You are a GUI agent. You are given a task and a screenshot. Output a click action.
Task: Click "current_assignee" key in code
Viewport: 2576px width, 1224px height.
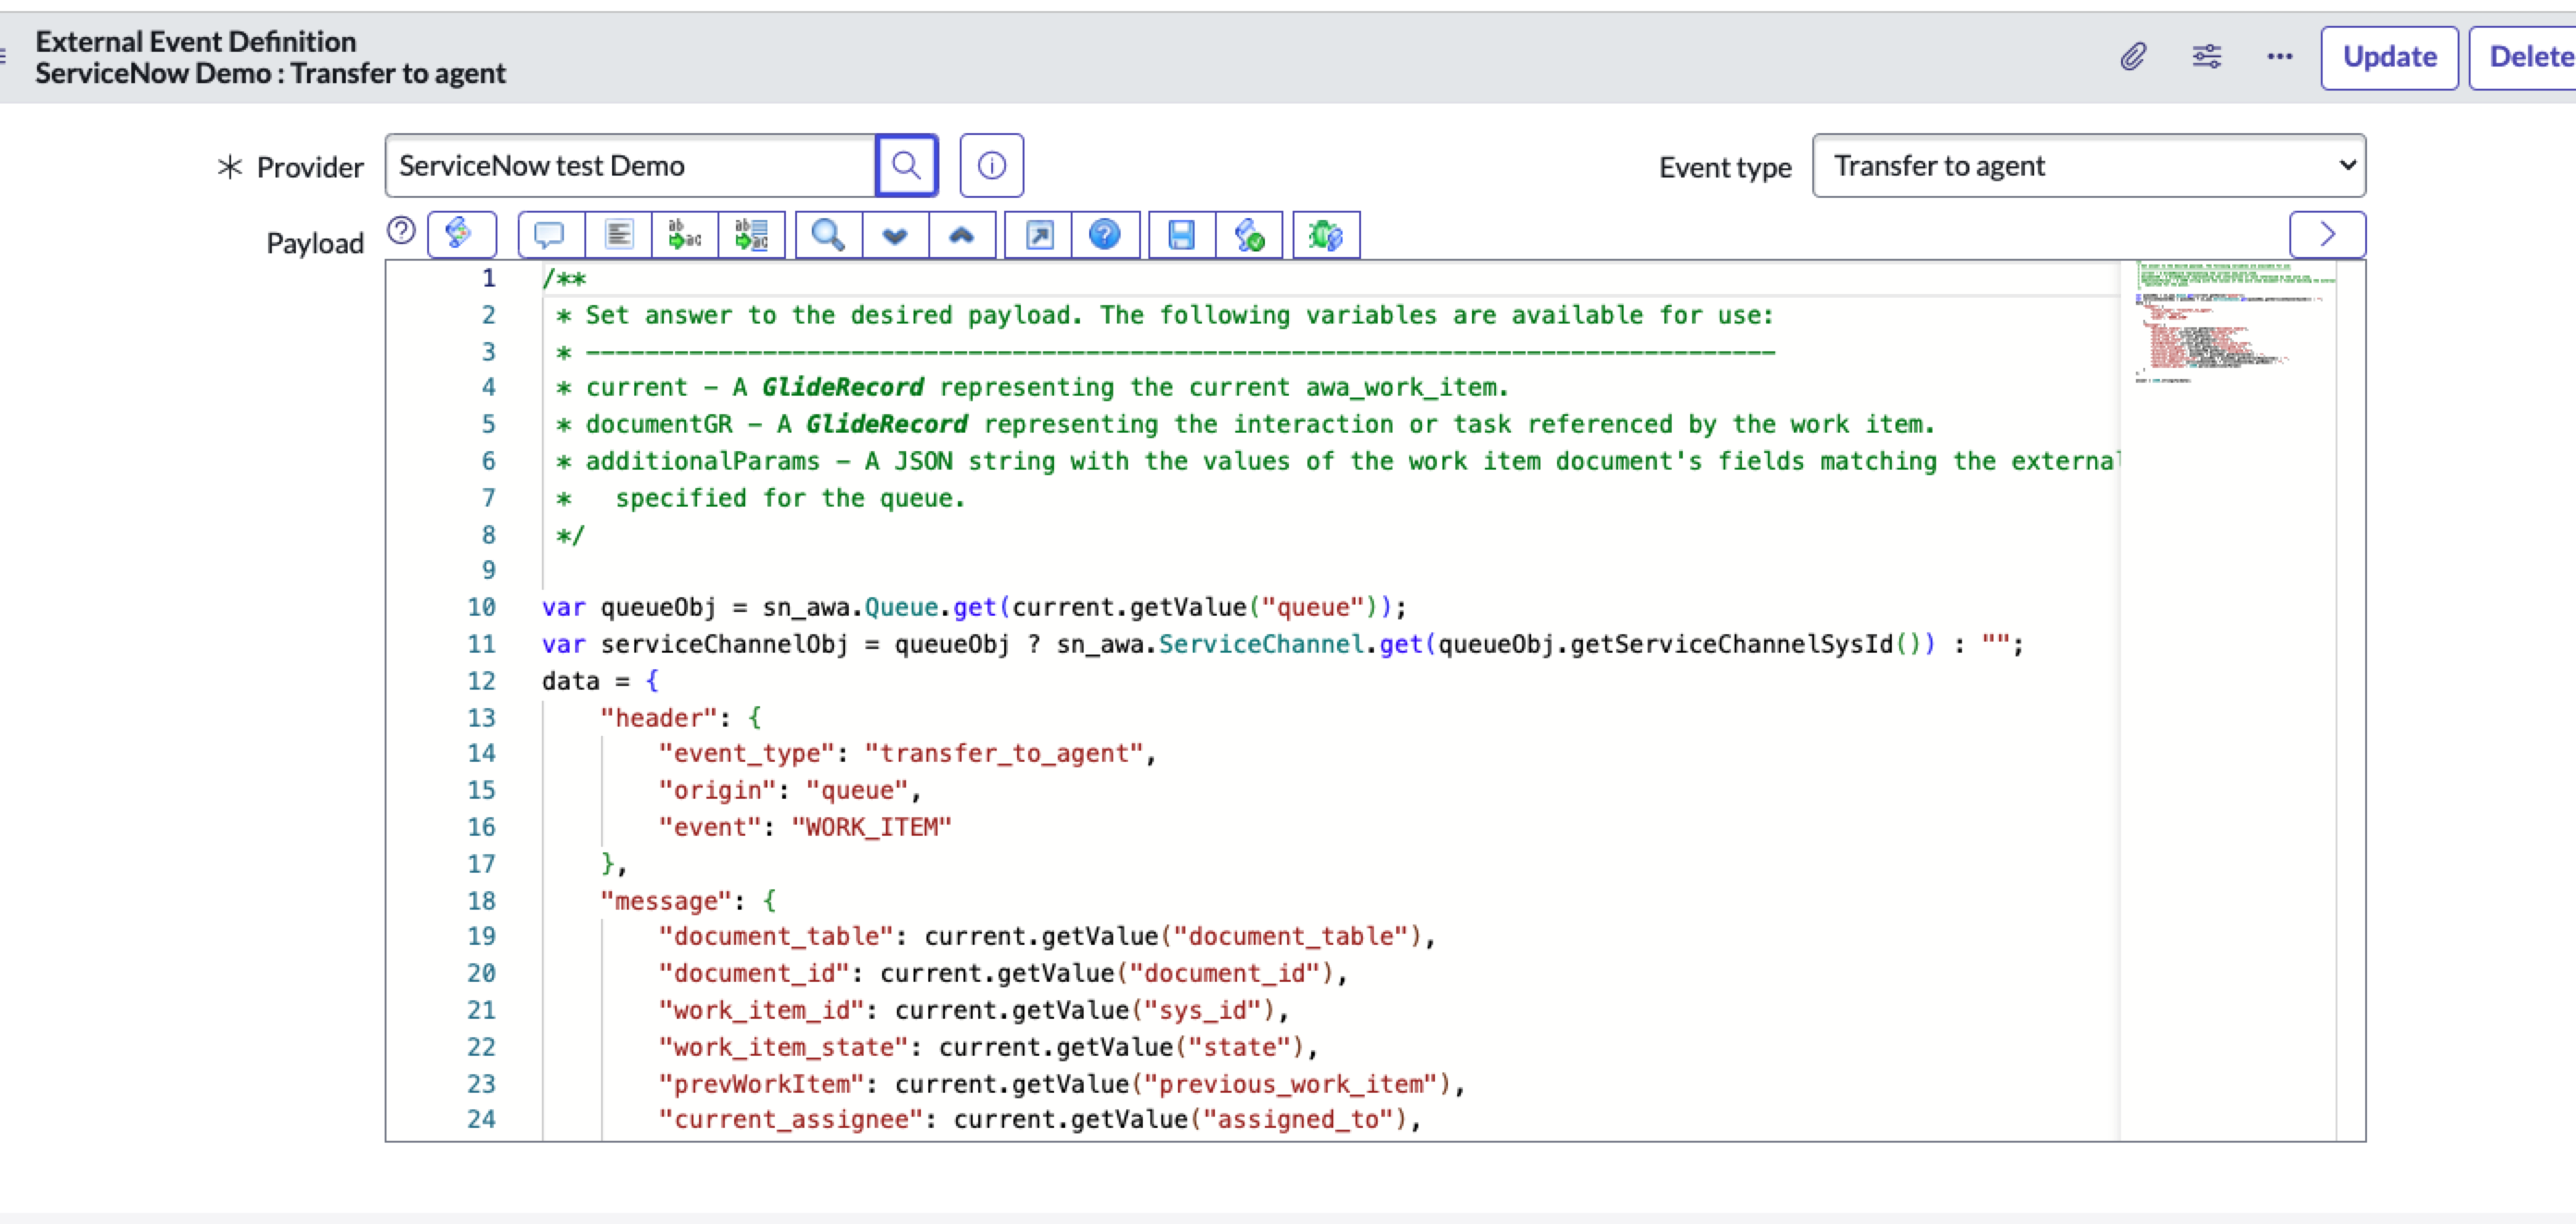tap(790, 1119)
